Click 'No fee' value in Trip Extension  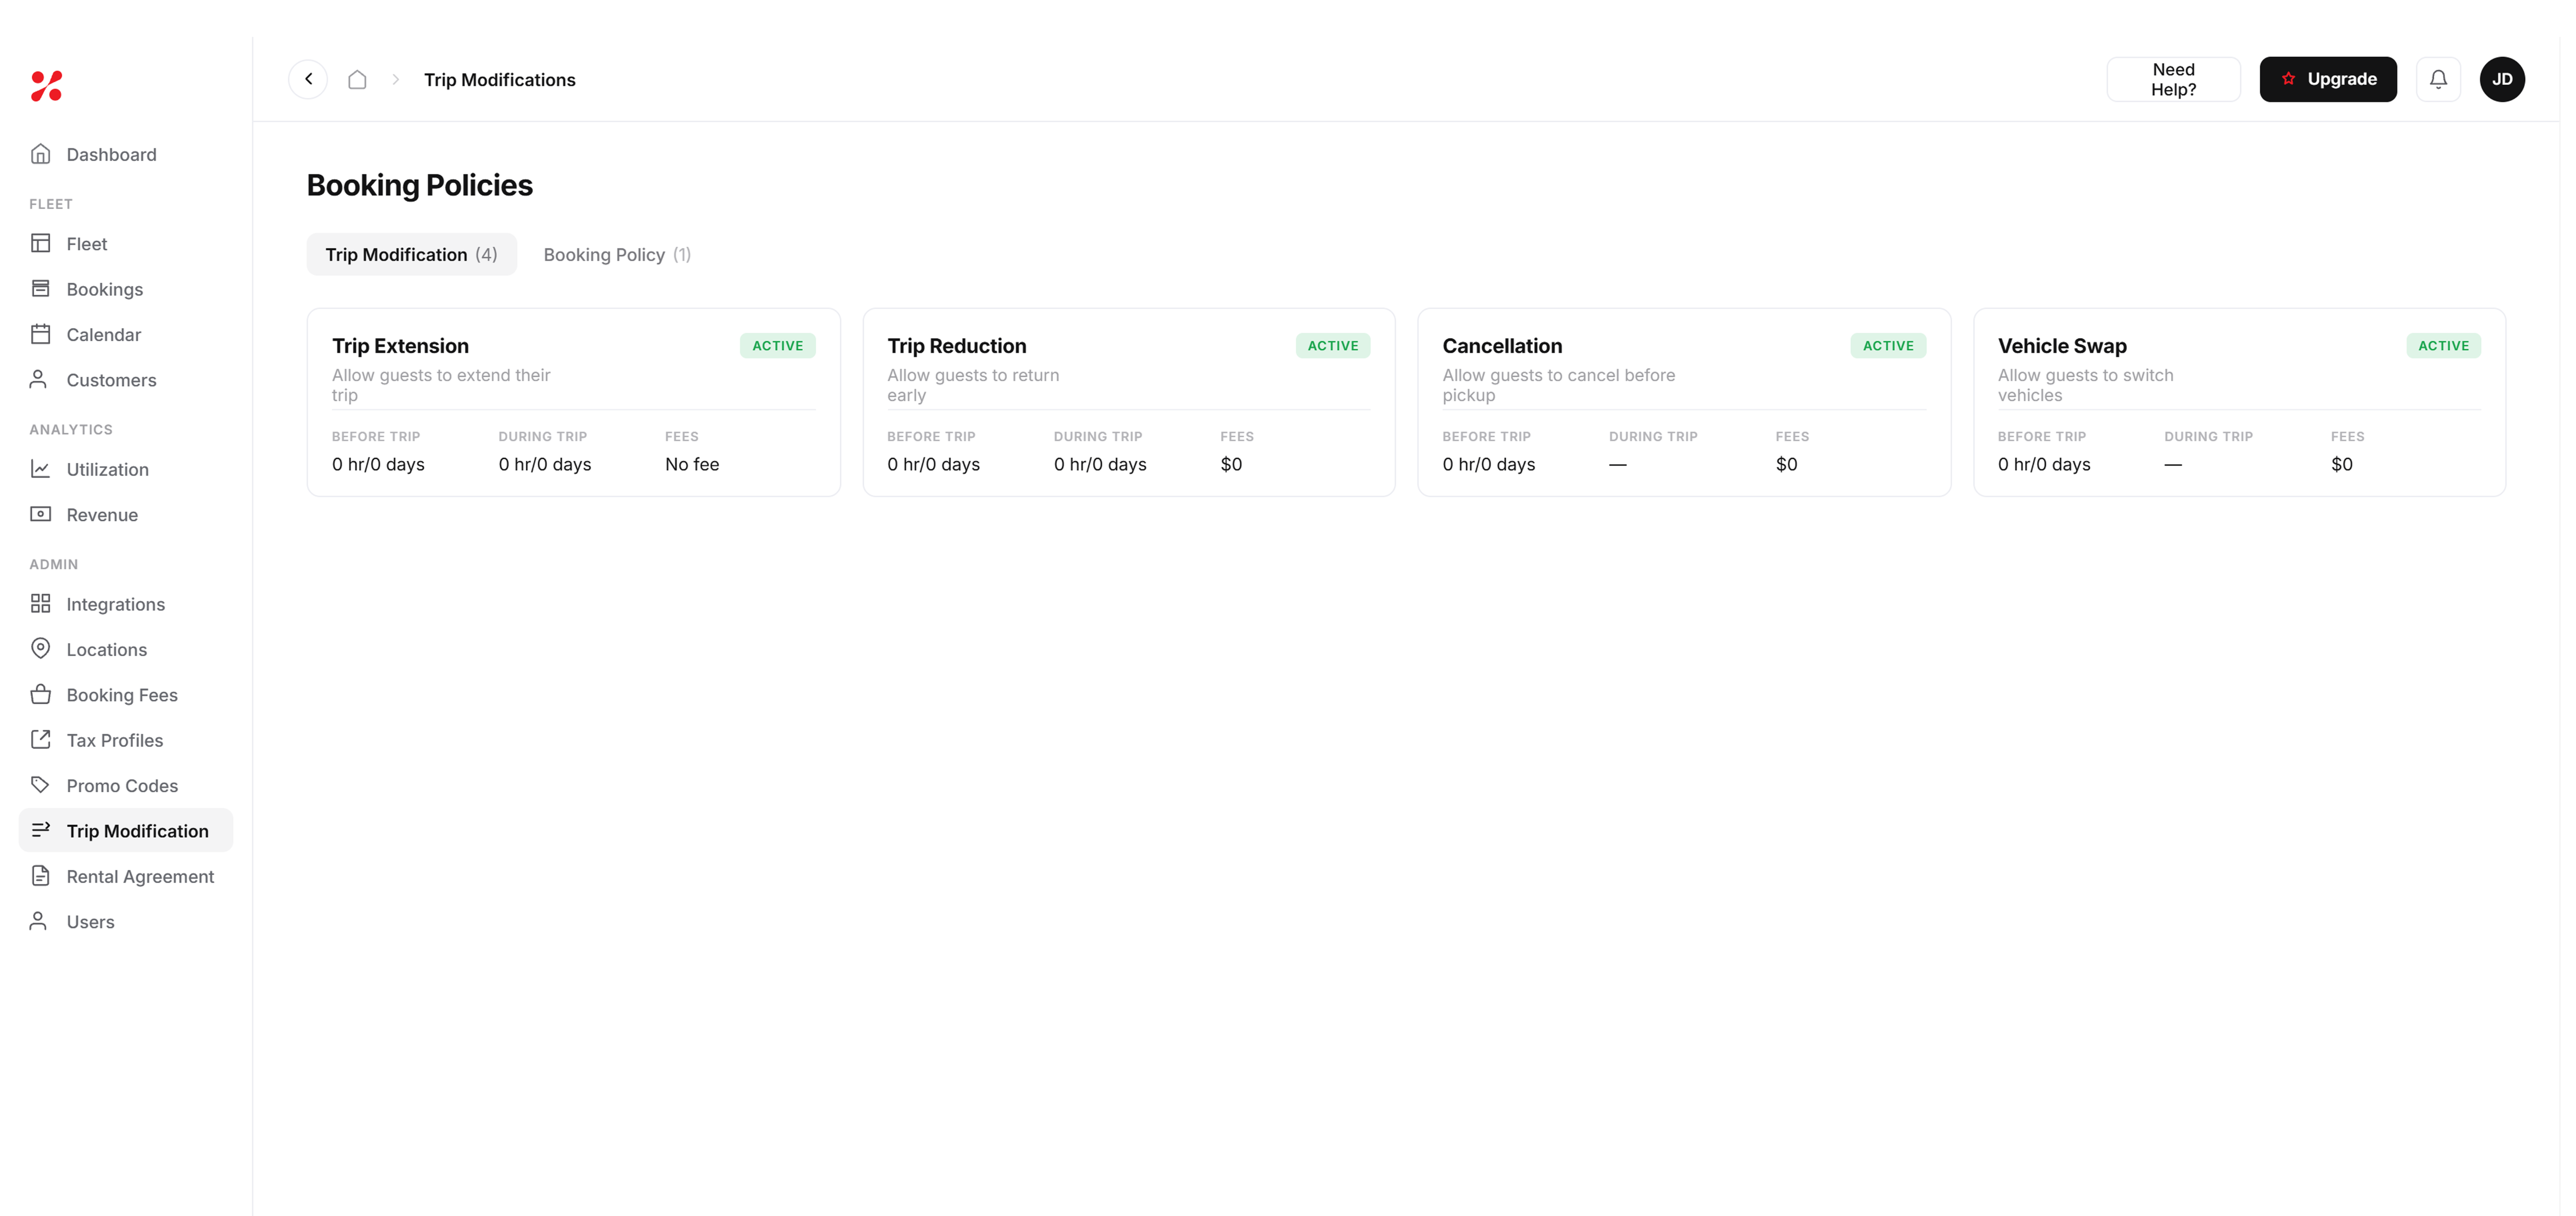(x=692, y=464)
